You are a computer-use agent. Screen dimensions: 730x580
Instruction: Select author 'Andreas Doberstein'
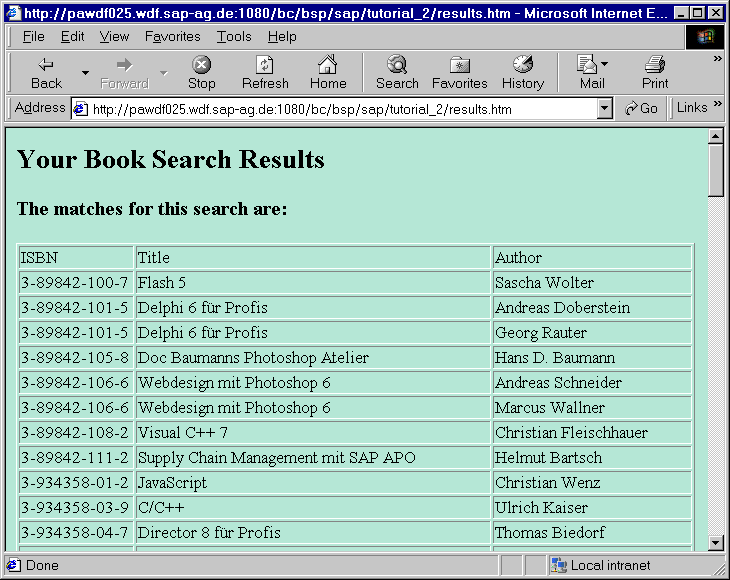tap(592, 308)
